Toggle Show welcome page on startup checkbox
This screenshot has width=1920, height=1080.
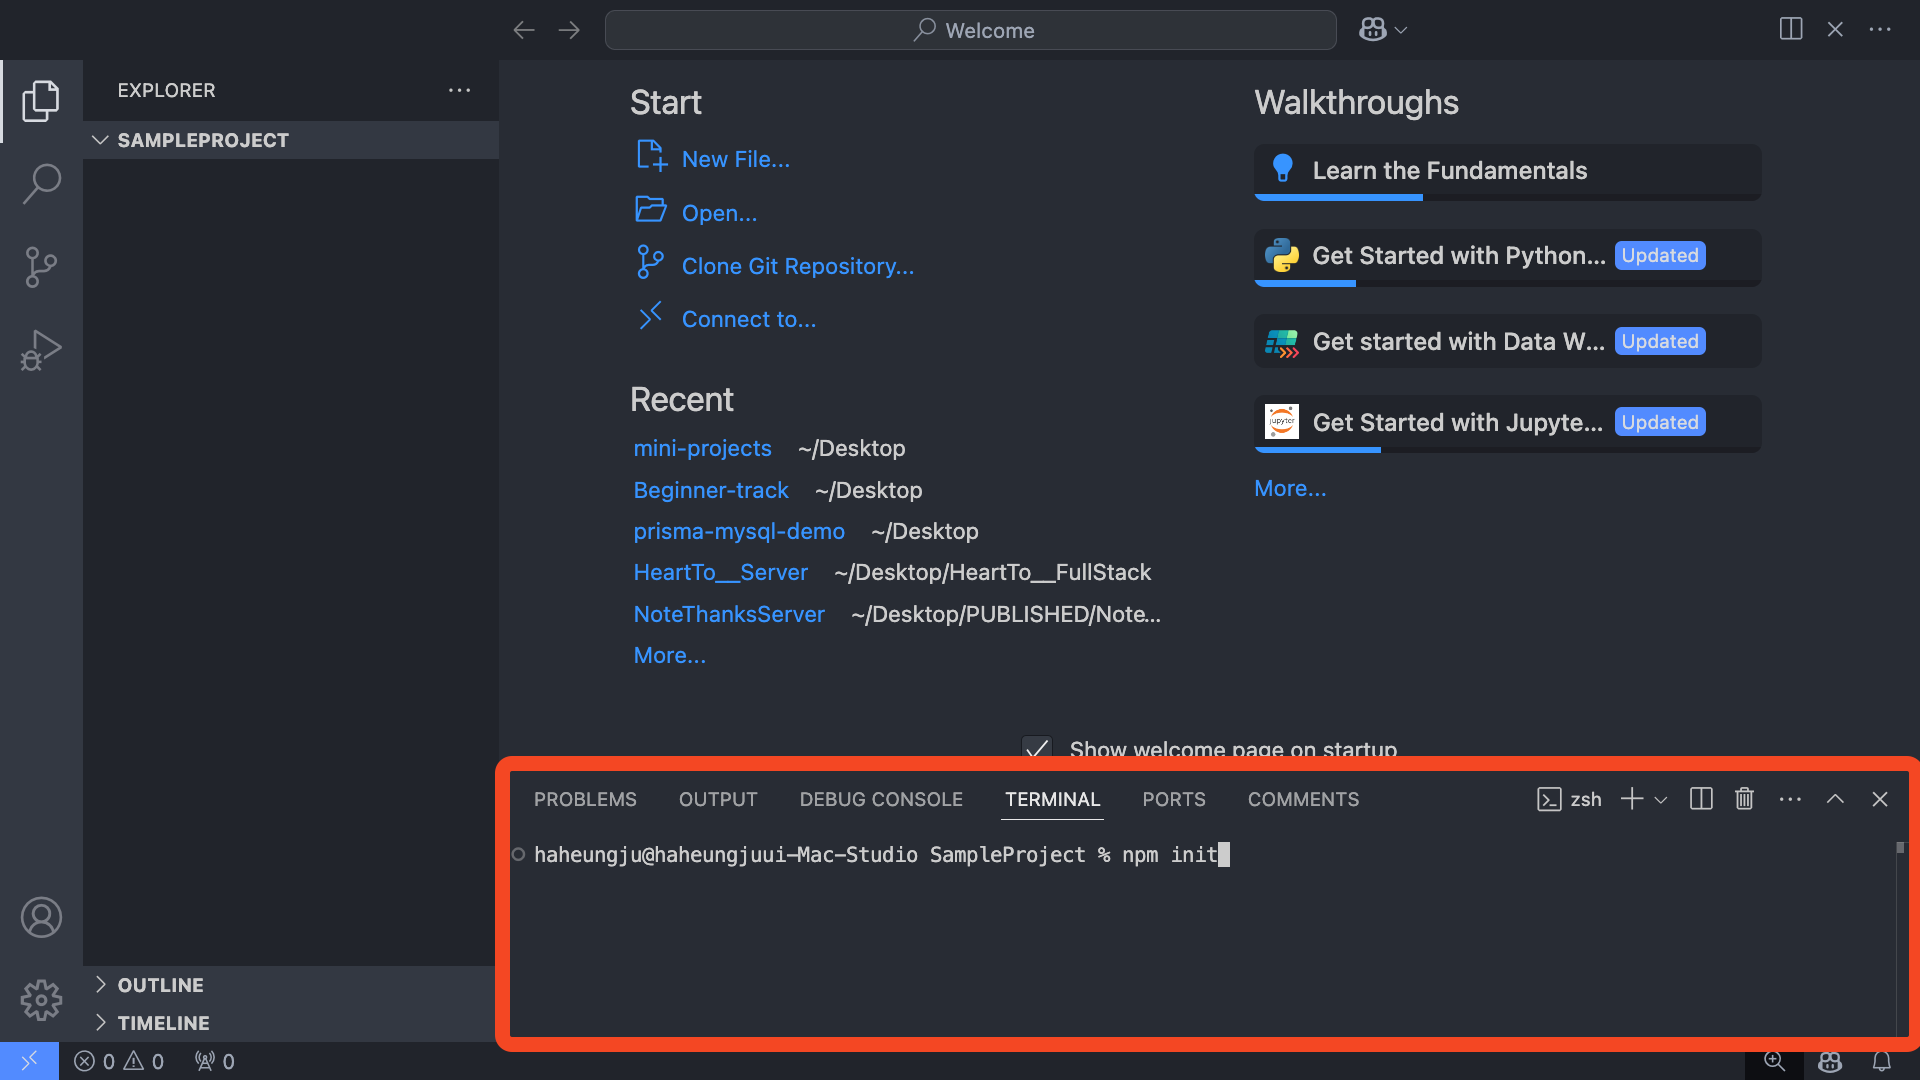[1037, 748]
